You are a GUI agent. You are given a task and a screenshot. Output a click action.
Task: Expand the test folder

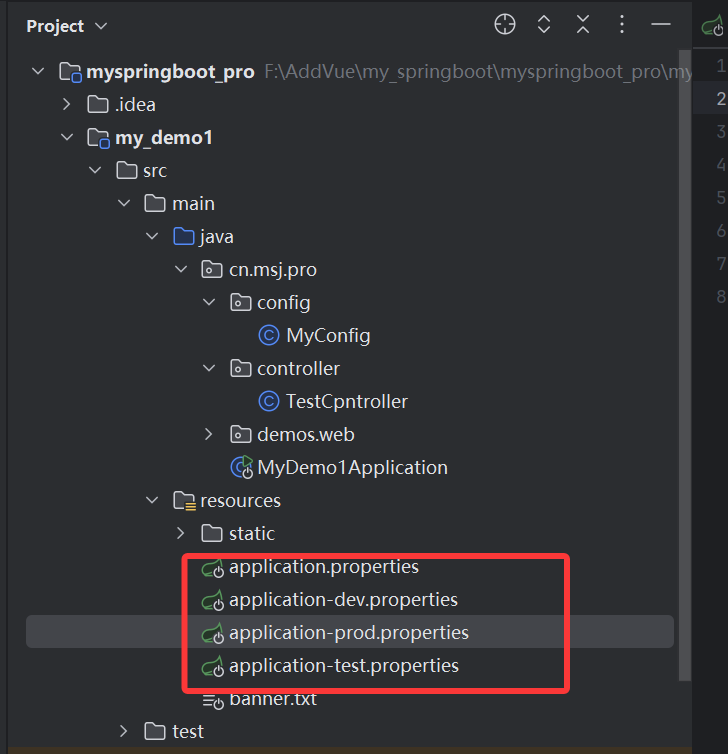click(123, 731)
